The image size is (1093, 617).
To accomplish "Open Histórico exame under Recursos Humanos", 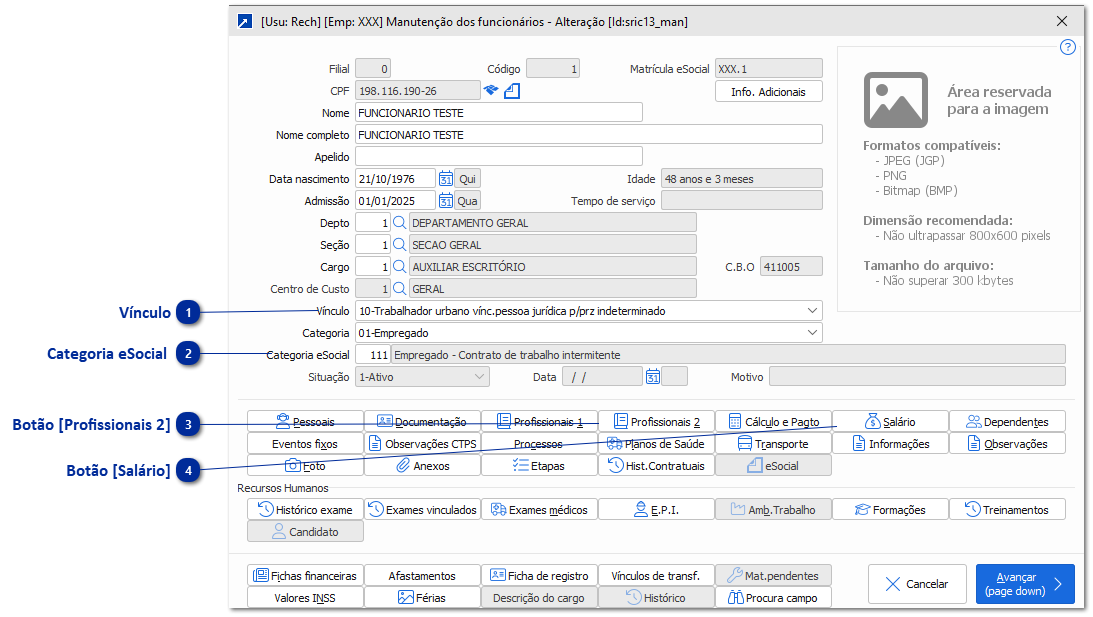I will point(305,510).
